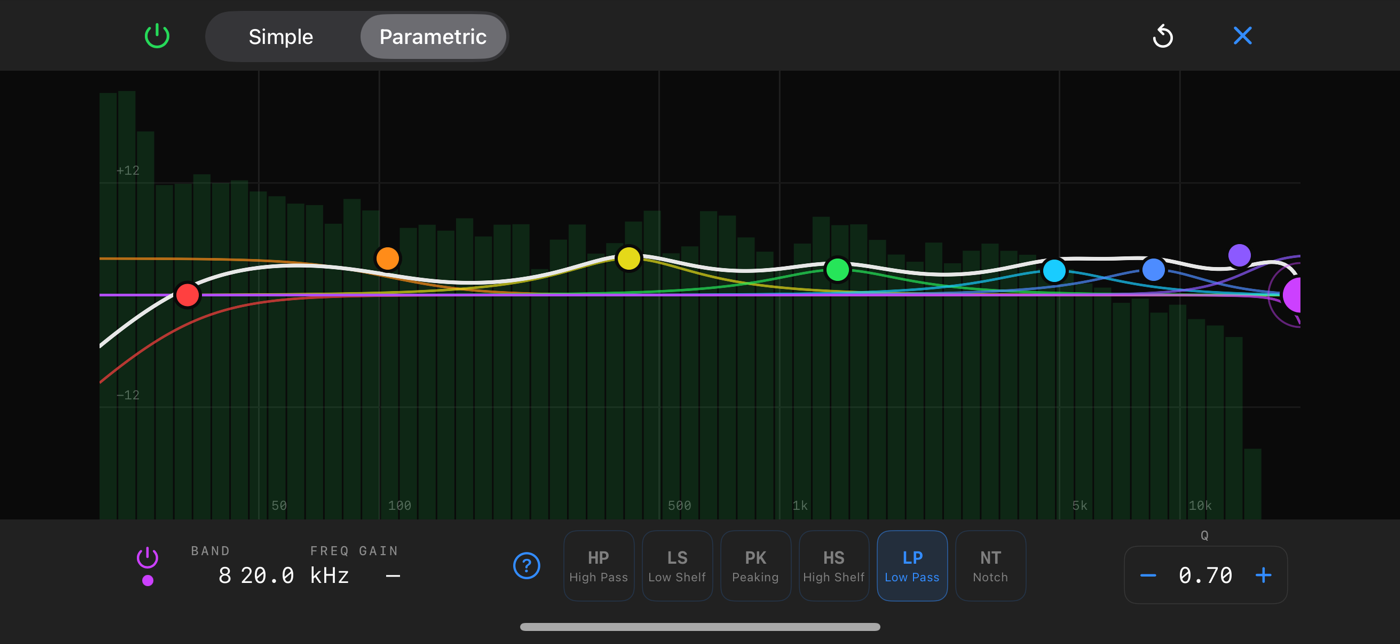
Task: Click the frequency value 20.0 kHz
Action: (x=294, y=575)
